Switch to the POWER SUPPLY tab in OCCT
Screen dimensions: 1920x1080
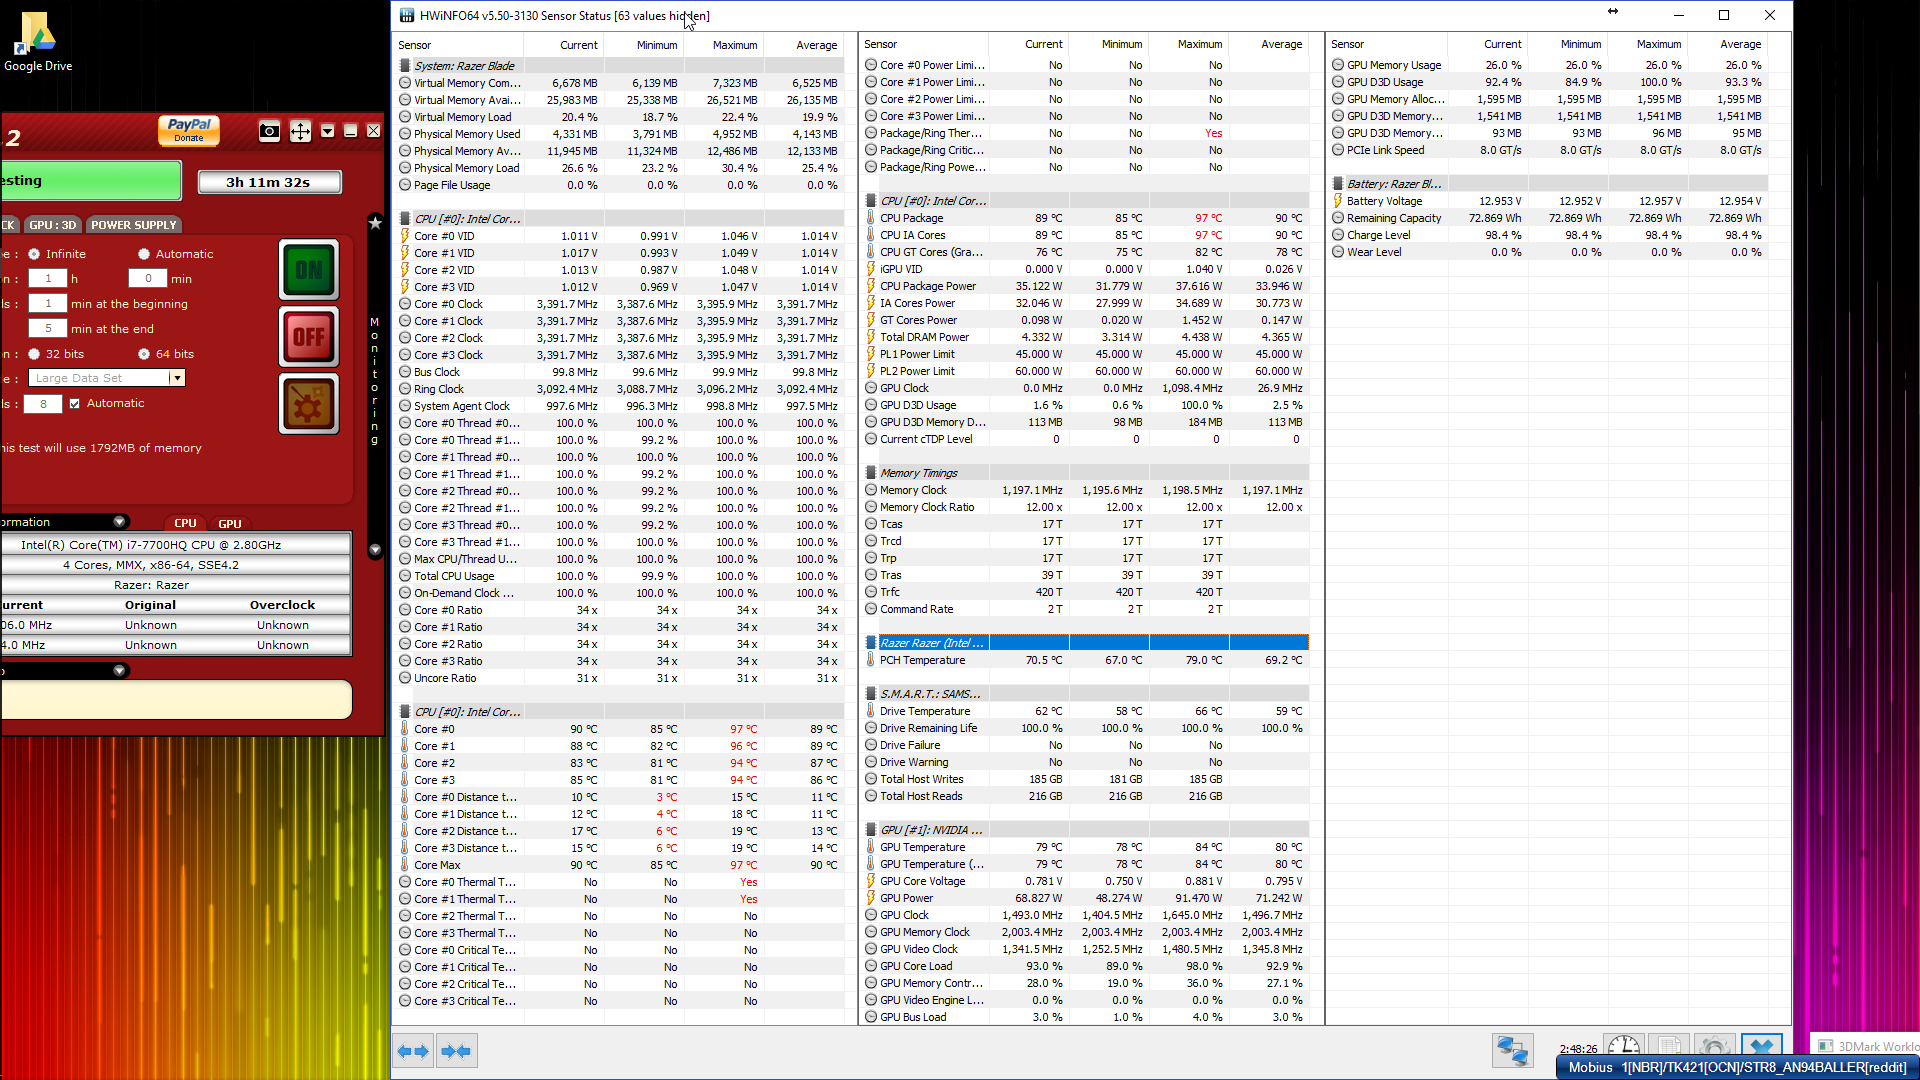(134, 225)
